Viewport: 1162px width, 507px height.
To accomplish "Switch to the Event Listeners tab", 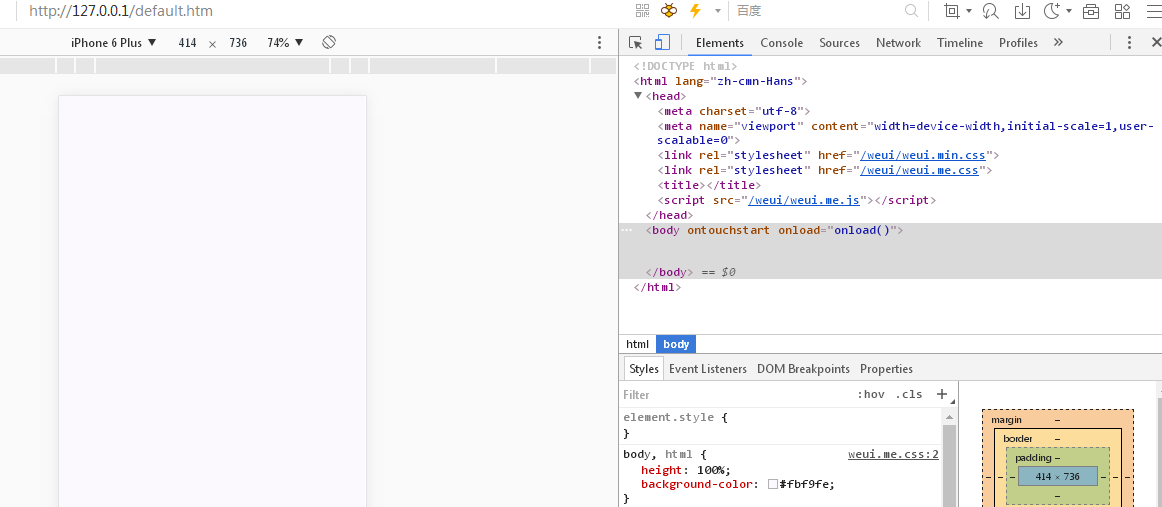I will [x=708, y=369].
